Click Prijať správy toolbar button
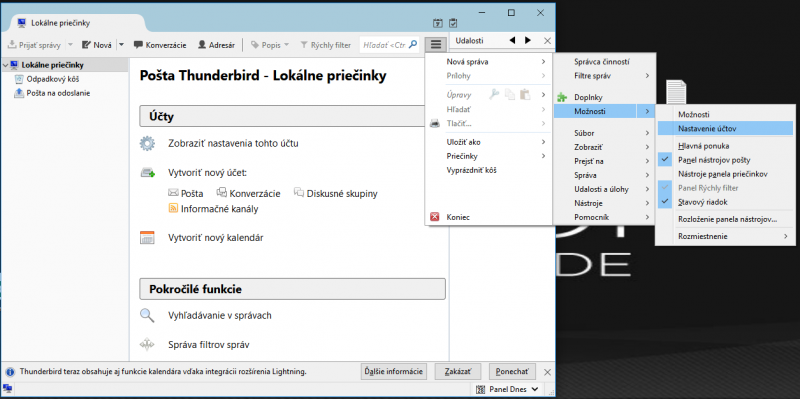 click(x=35, y=45)
